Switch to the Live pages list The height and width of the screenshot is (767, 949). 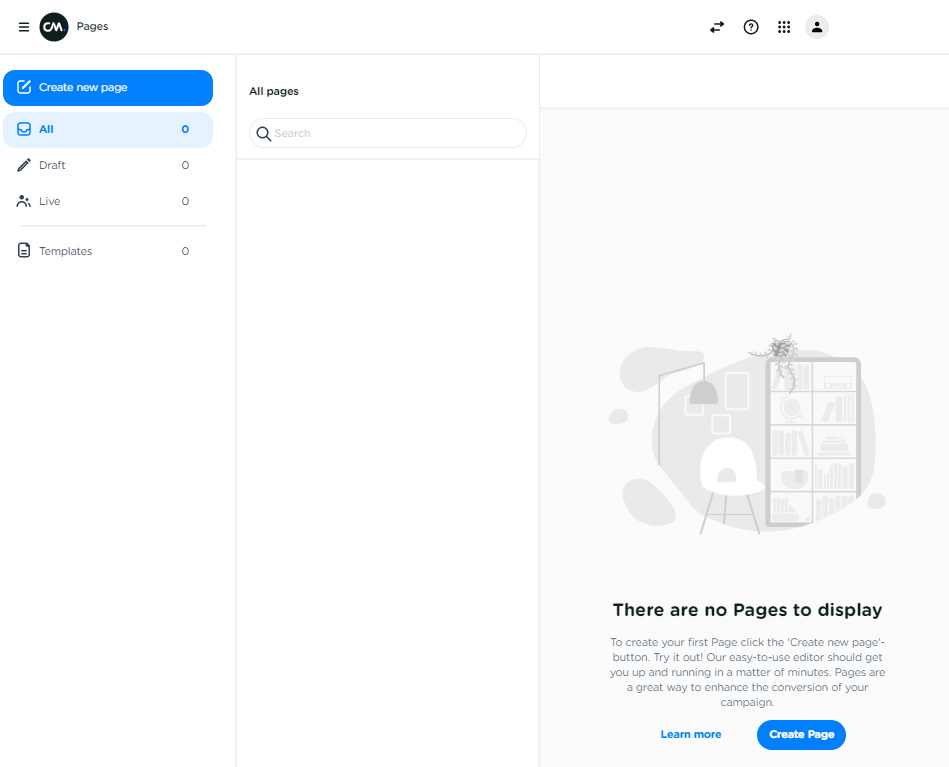[108, 201]
